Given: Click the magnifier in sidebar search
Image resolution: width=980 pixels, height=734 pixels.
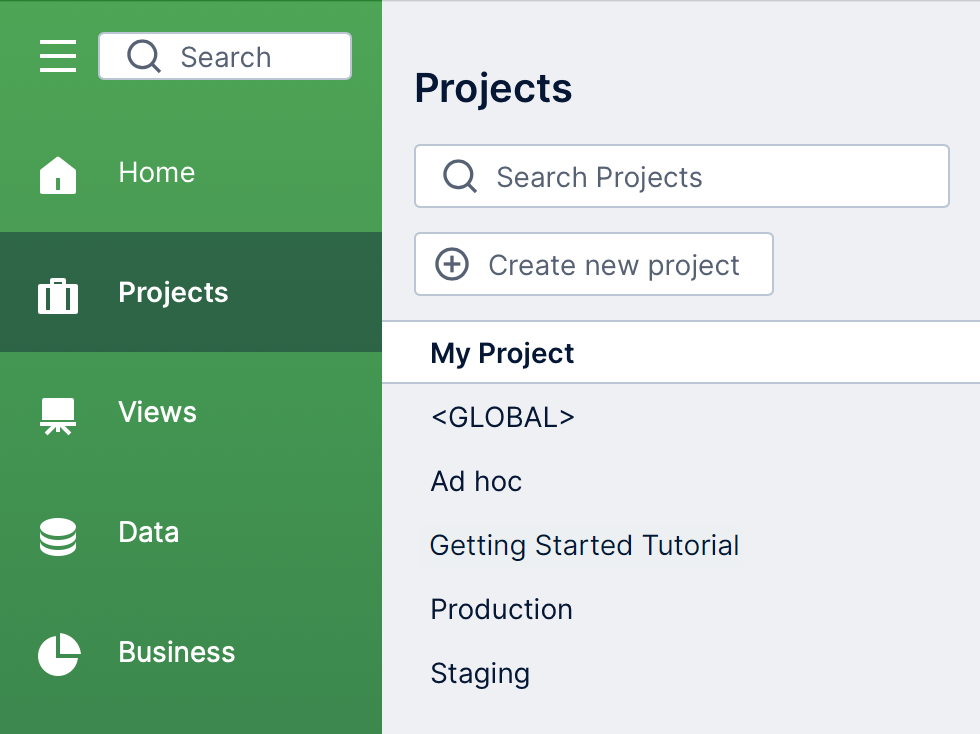Looking at the screenshot, I should coord(144,56).
